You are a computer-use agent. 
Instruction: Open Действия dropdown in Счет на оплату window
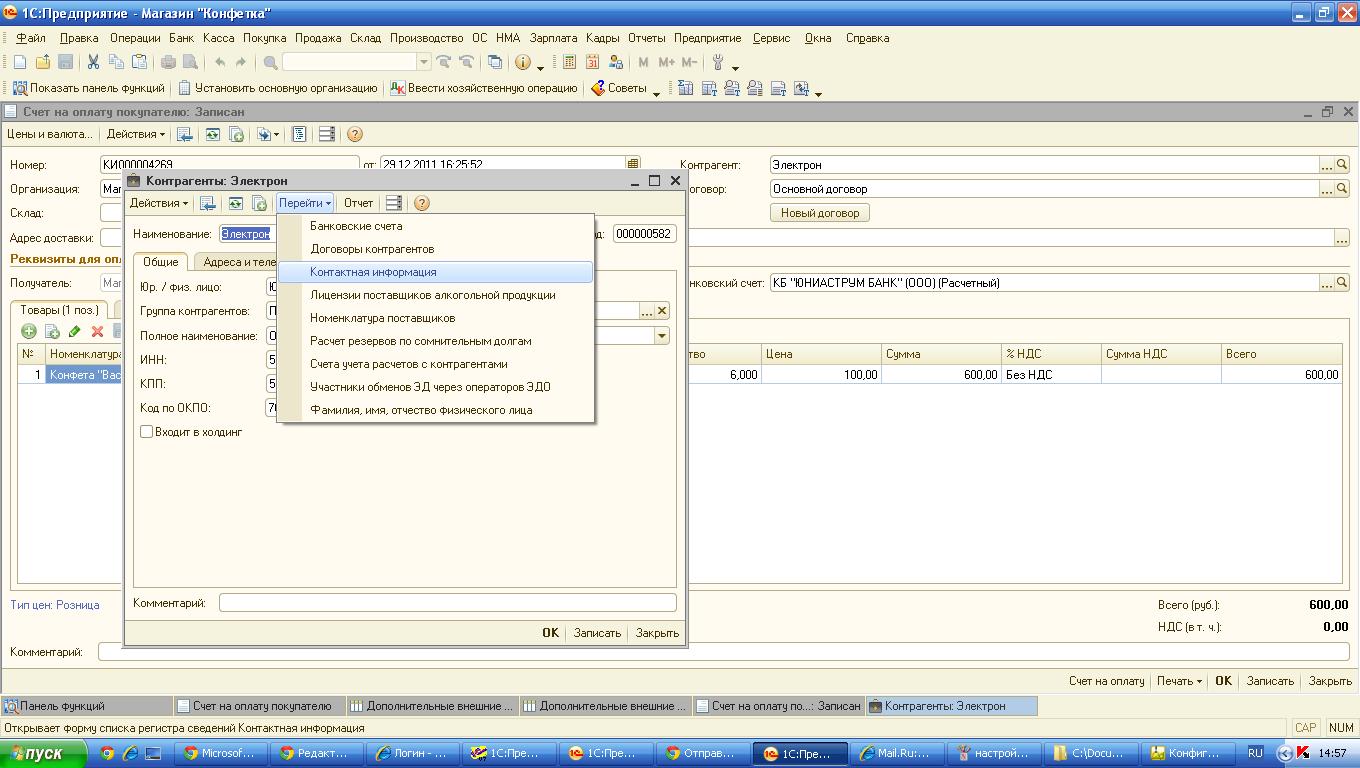pos(136,134)
